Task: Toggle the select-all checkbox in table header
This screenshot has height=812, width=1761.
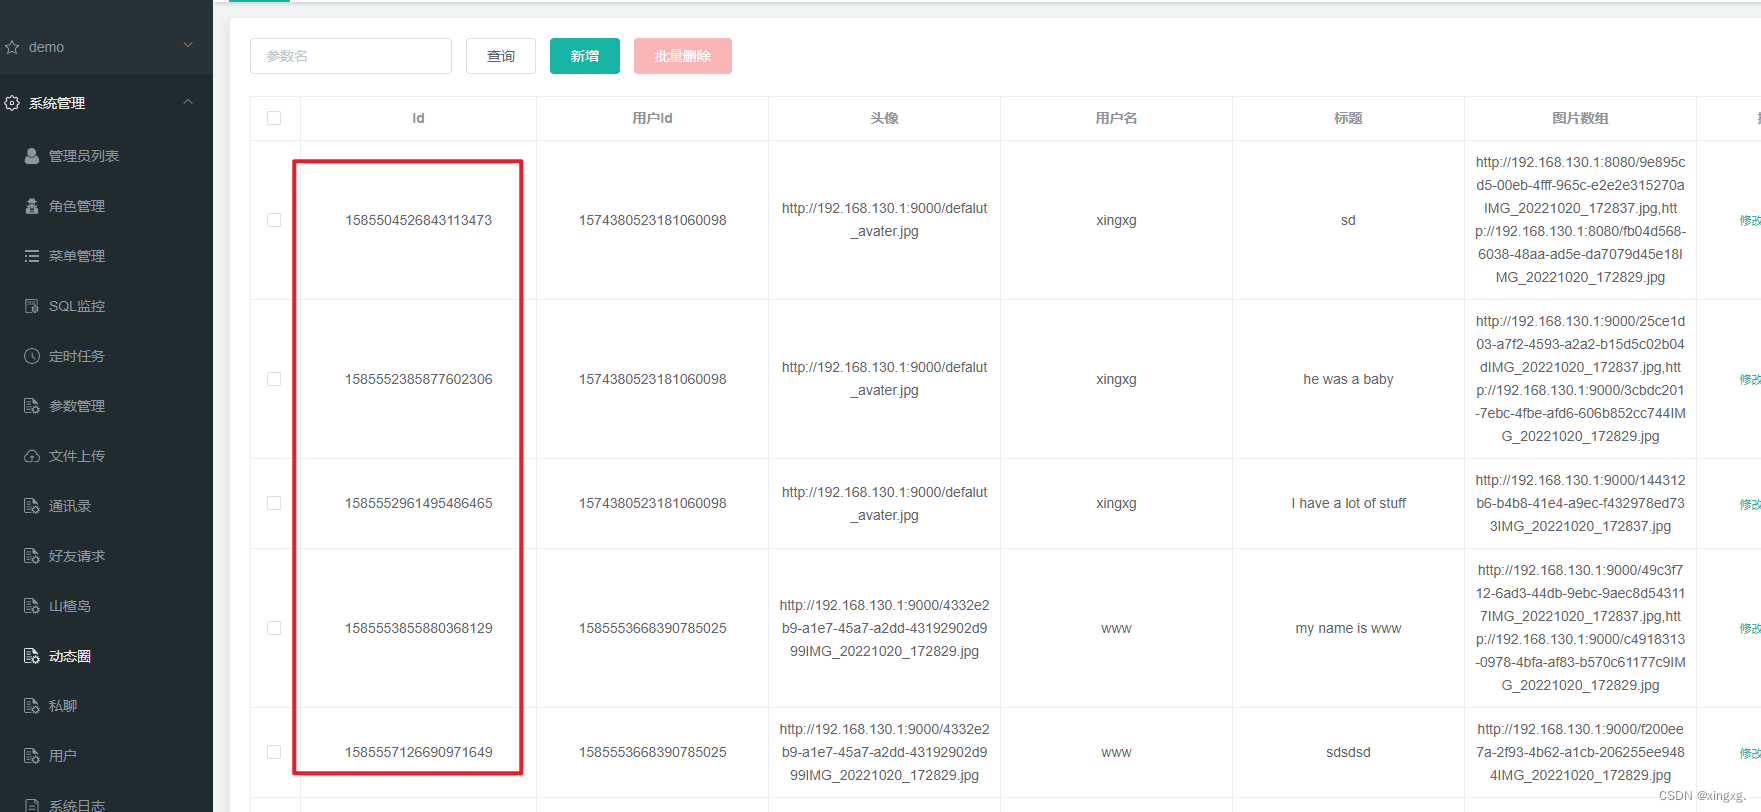Action: click(x=274, y=118)
